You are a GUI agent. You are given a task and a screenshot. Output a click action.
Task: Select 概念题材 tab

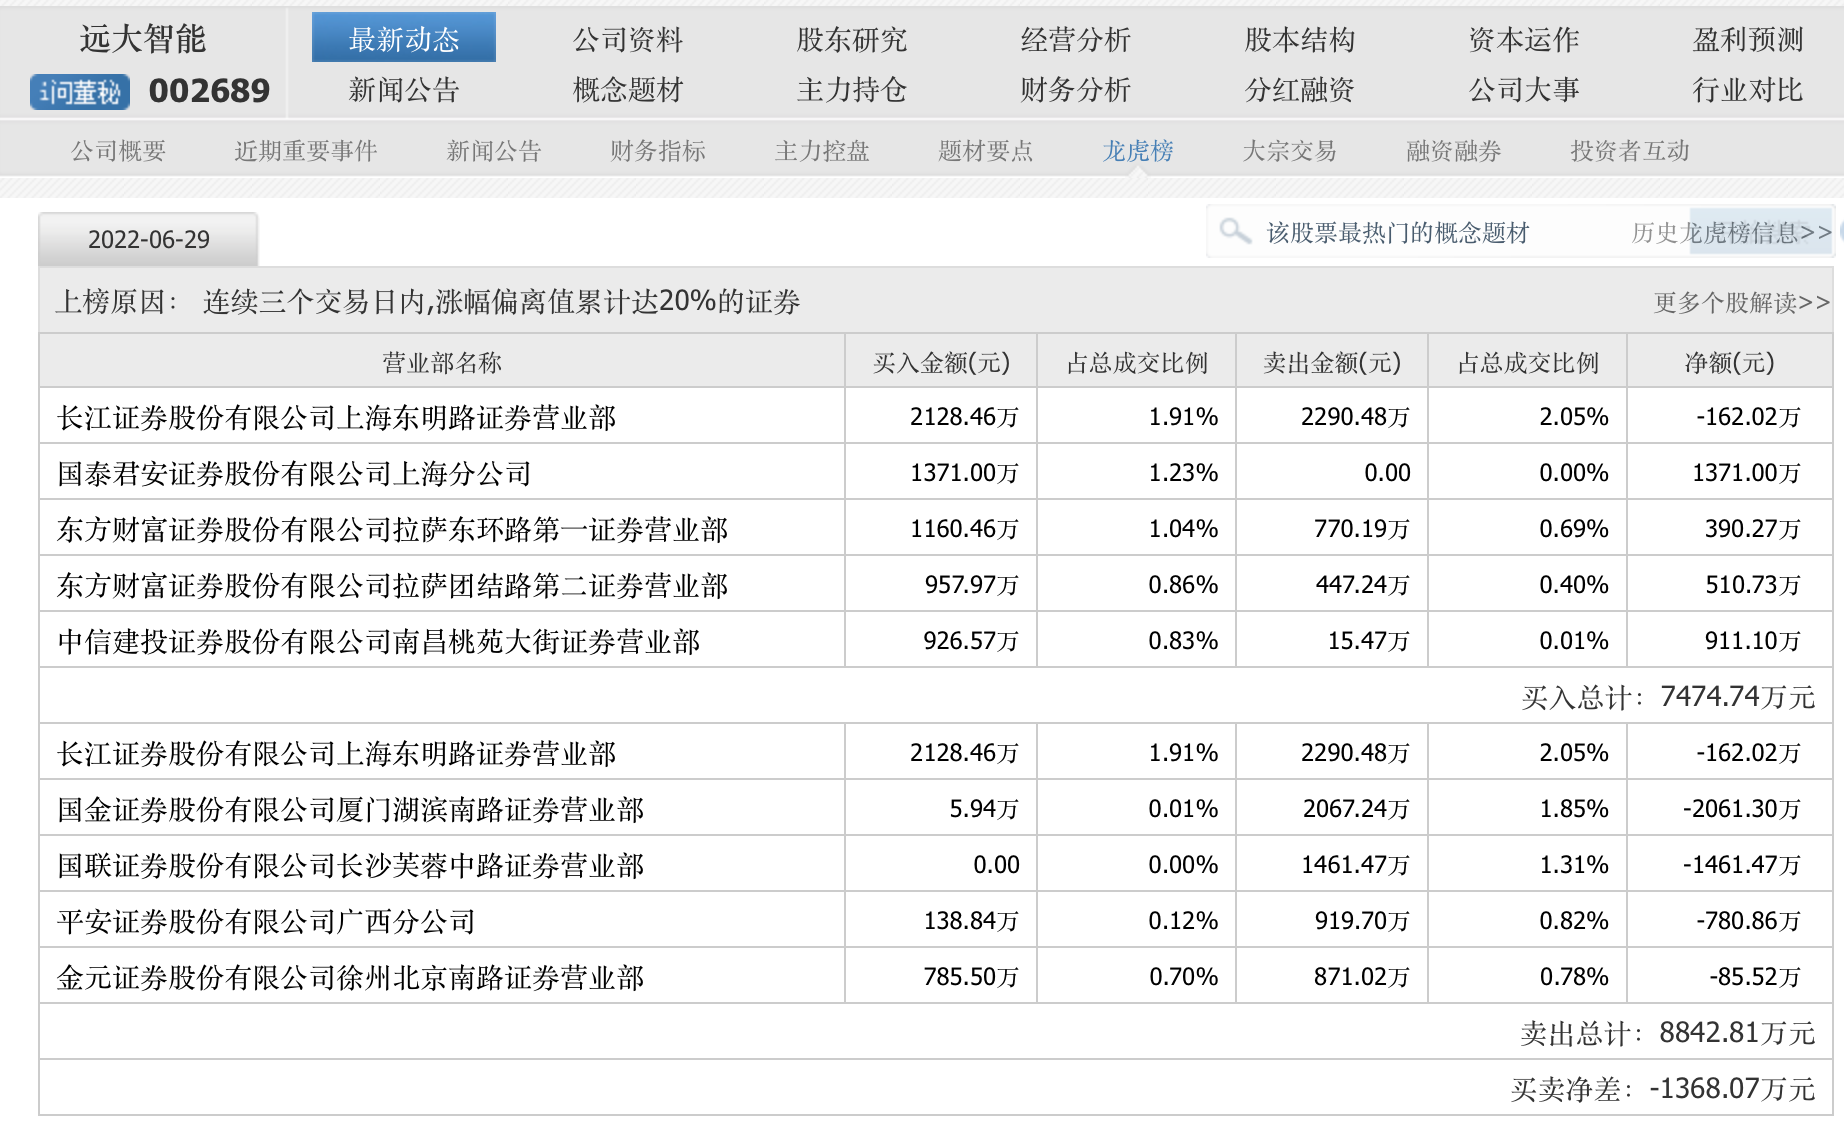coord(628,90)
